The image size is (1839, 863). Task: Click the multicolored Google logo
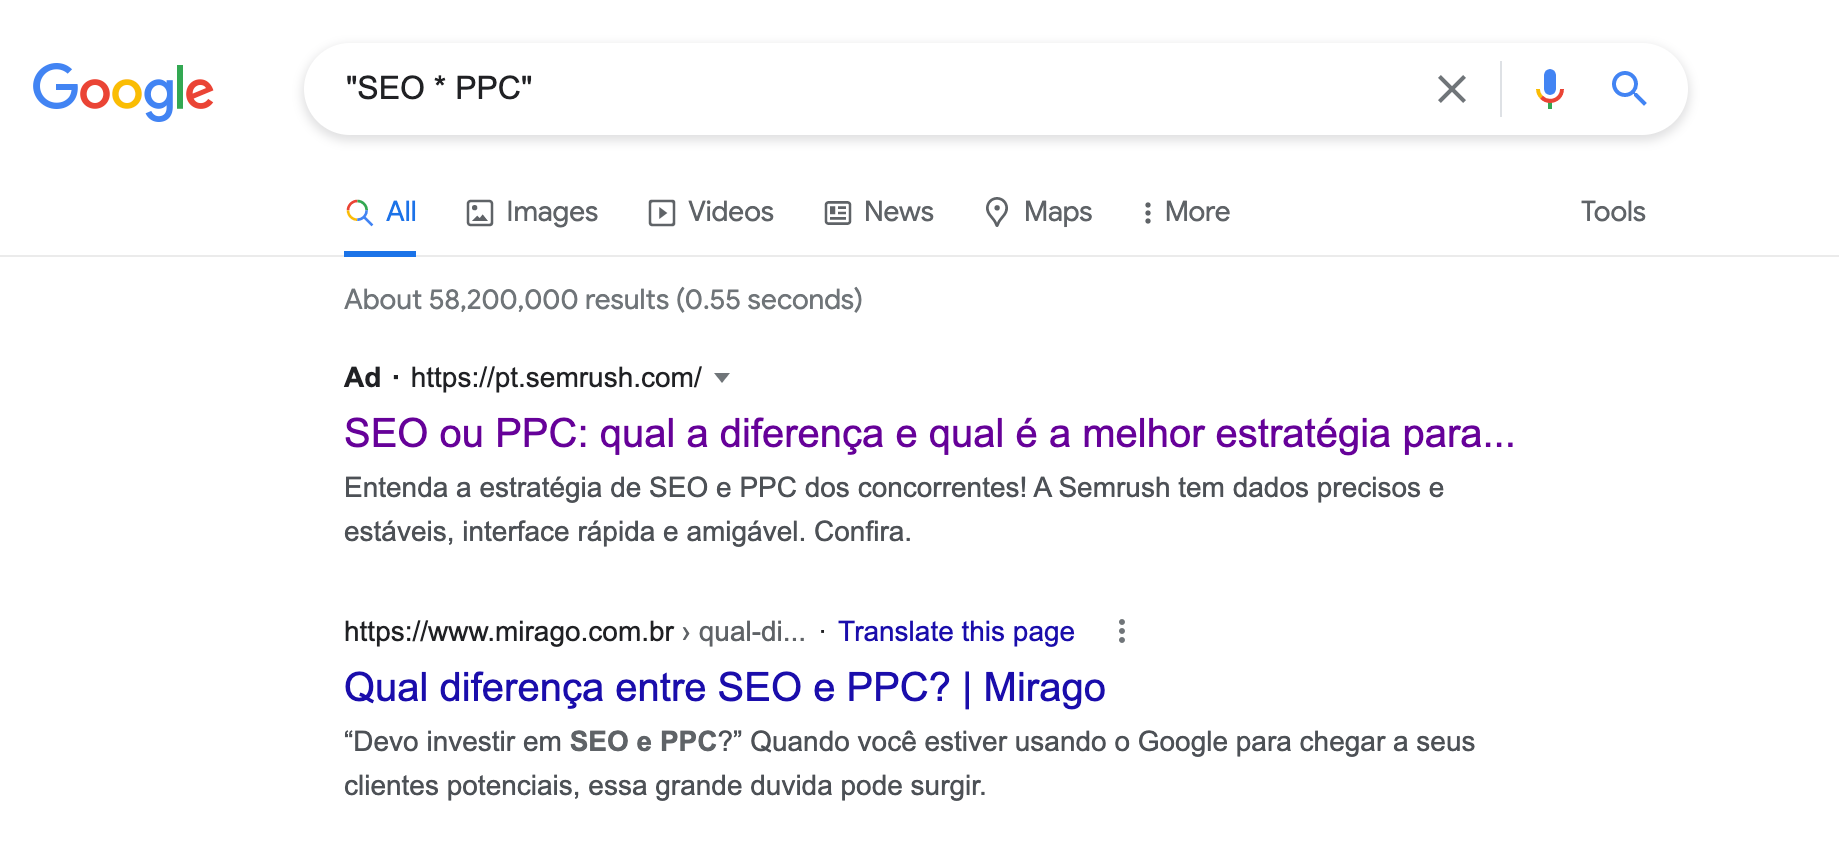[x=123, y=91]
